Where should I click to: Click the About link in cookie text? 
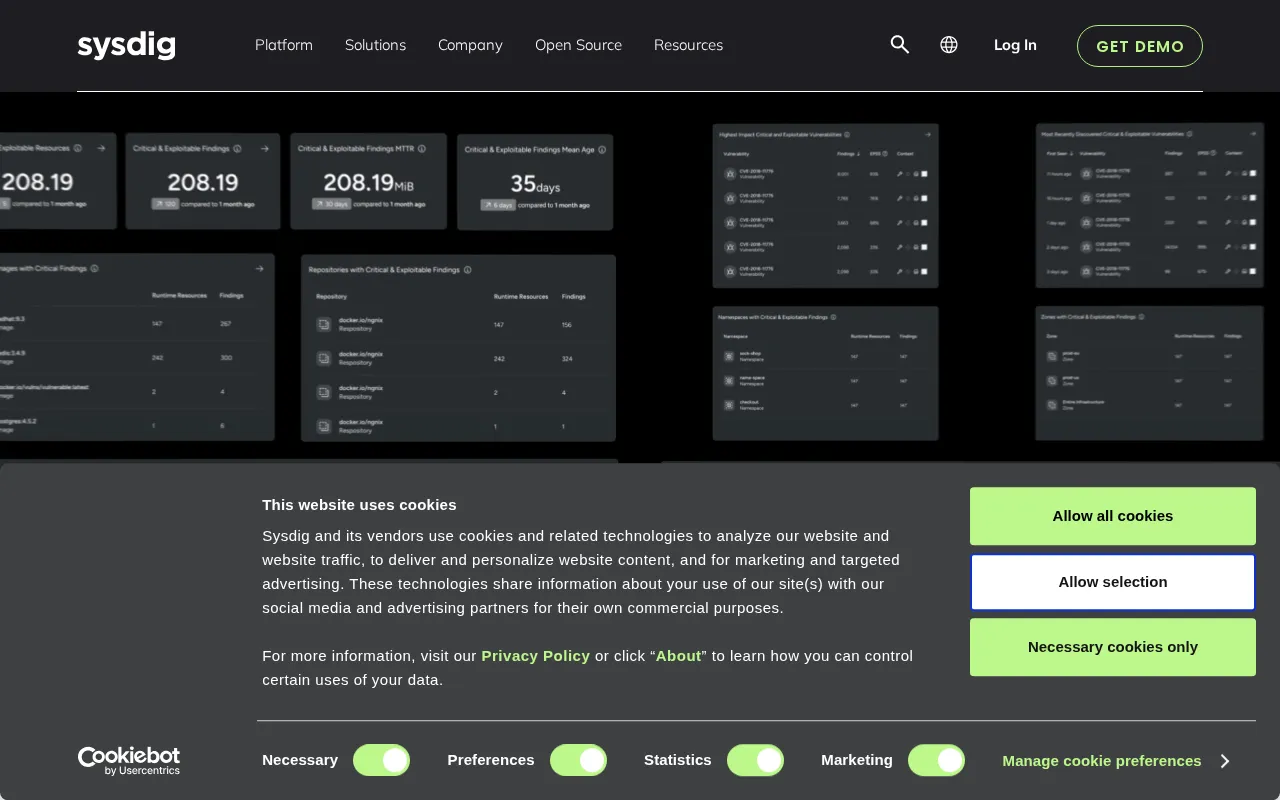pyautogui.click(x=678, y=656)
